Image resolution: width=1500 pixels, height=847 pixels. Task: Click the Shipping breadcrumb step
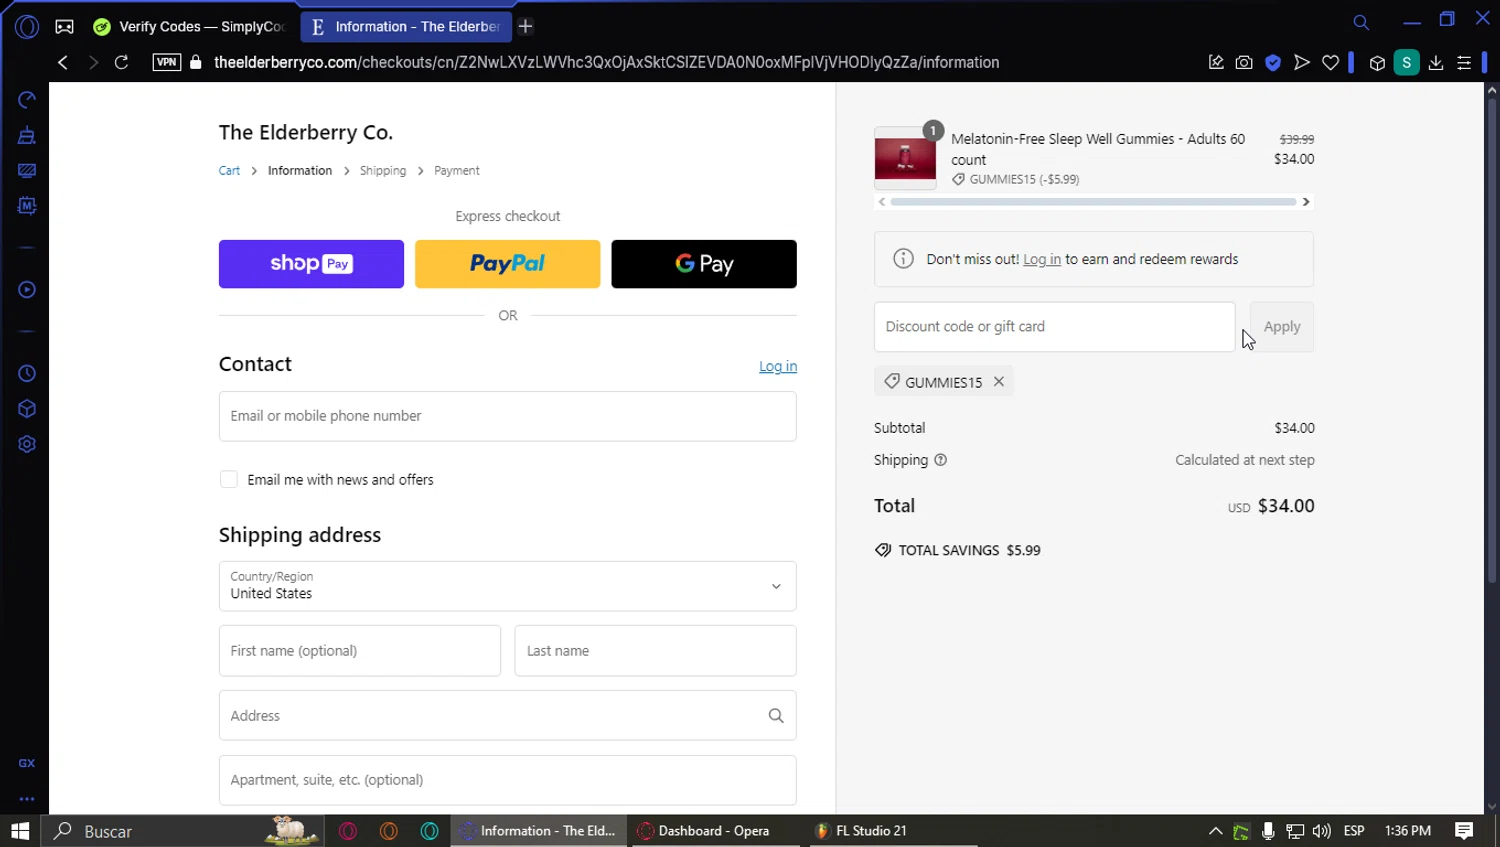pyautogui.click(x=383, y=171)
